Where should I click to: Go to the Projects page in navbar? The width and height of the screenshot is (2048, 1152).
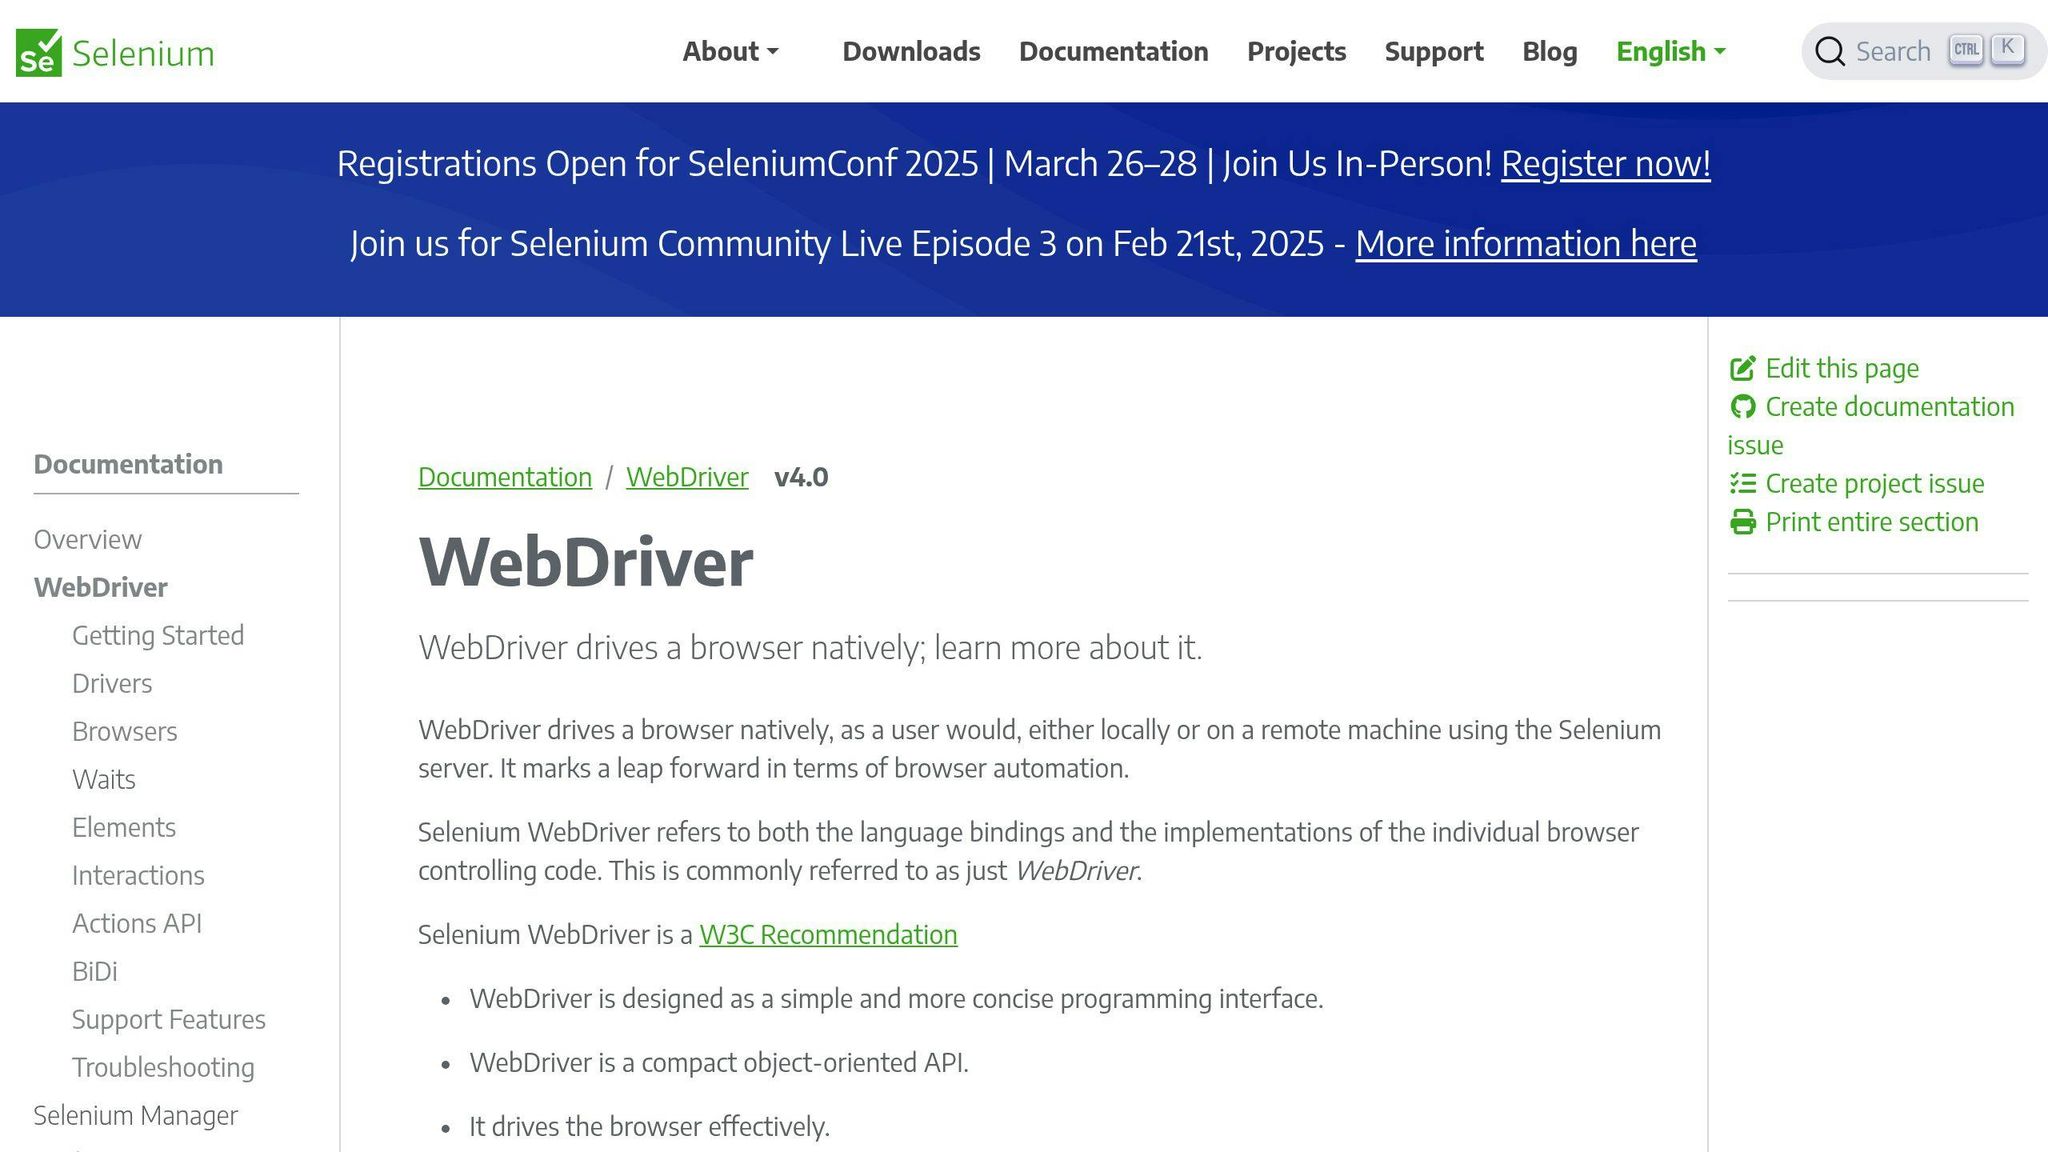(1296, 51)
